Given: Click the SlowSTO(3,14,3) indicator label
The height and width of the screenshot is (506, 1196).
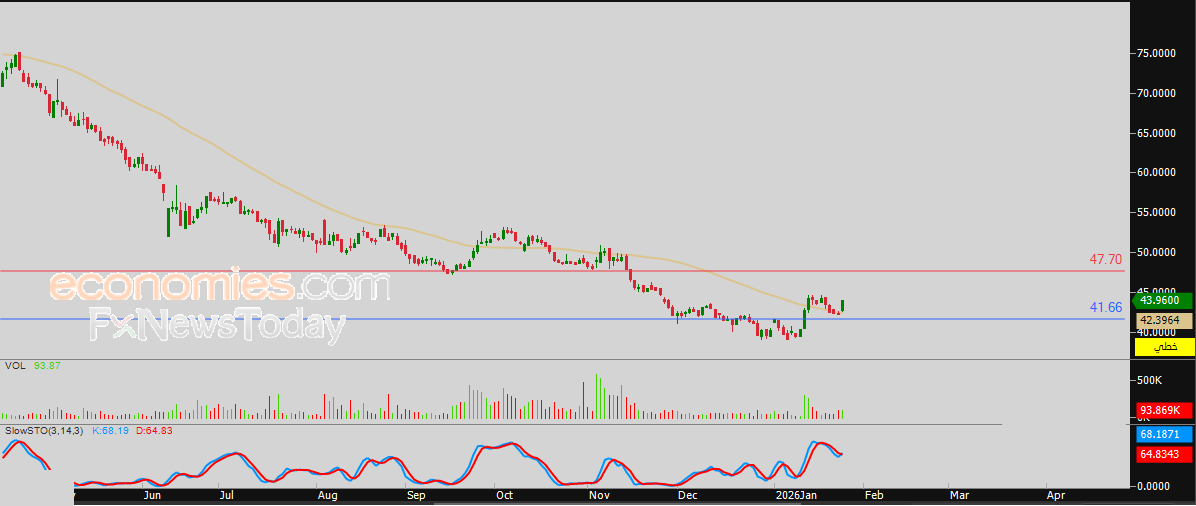Looking at the screenshot, I should [x=44, y=430].
